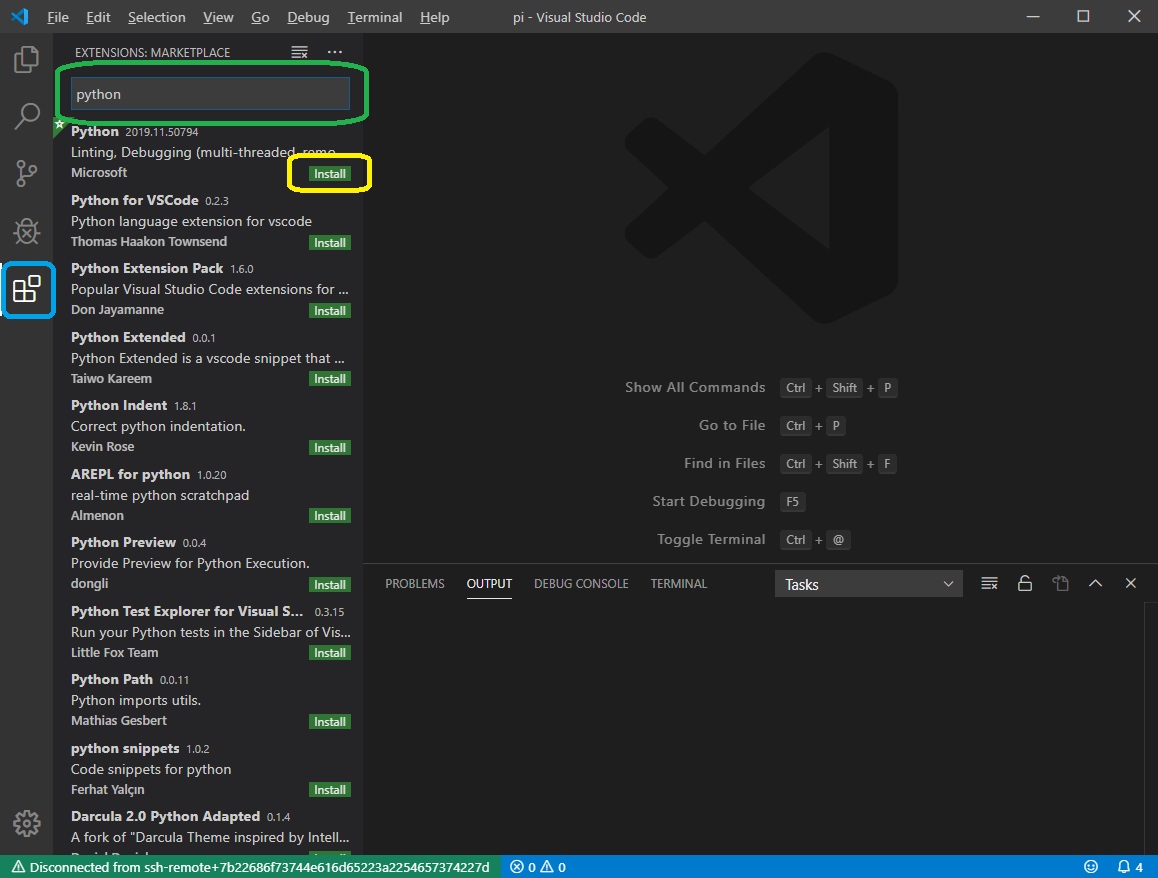Click the feedback smiley in status bar

(x=1090, y=867)
